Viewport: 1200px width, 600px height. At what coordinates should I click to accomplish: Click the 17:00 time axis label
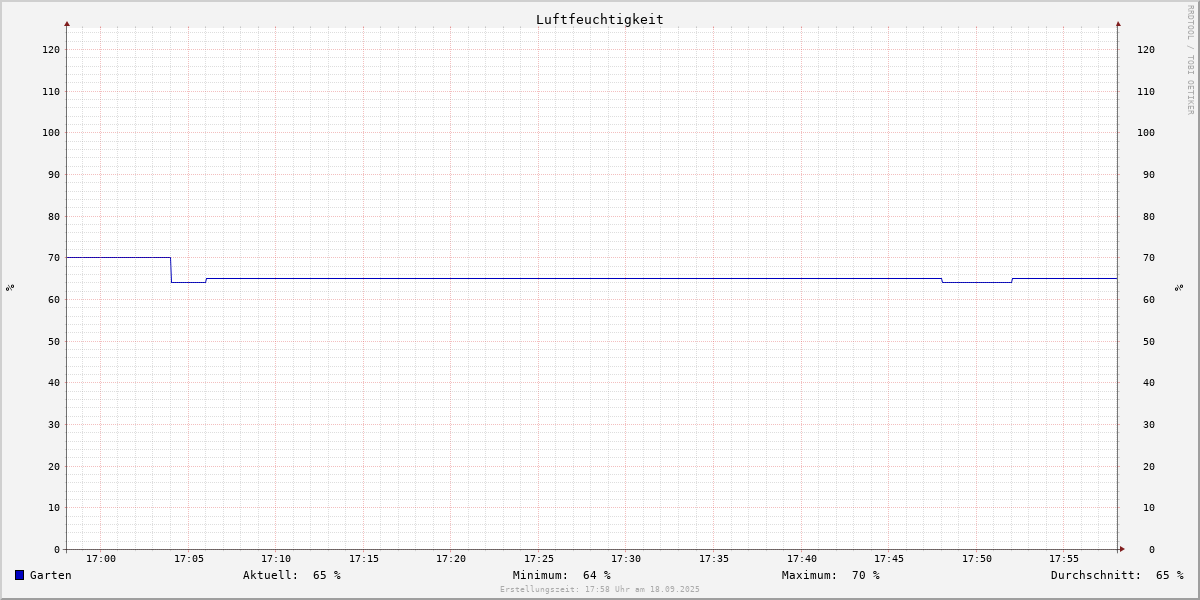click(x=101, y=559)
